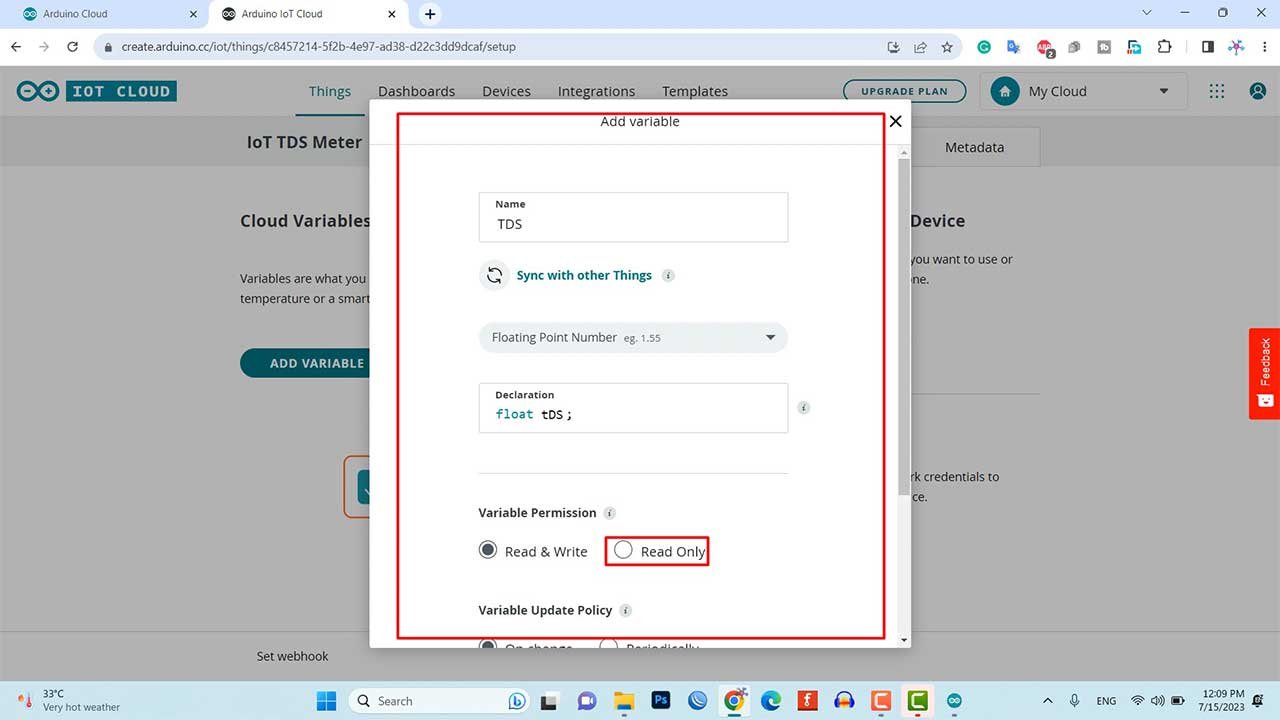Image resolution: width=1280 pixels, height=720 pixels.
Task: Click the Upgrade Plan button
Action: [x=904, y=91]
